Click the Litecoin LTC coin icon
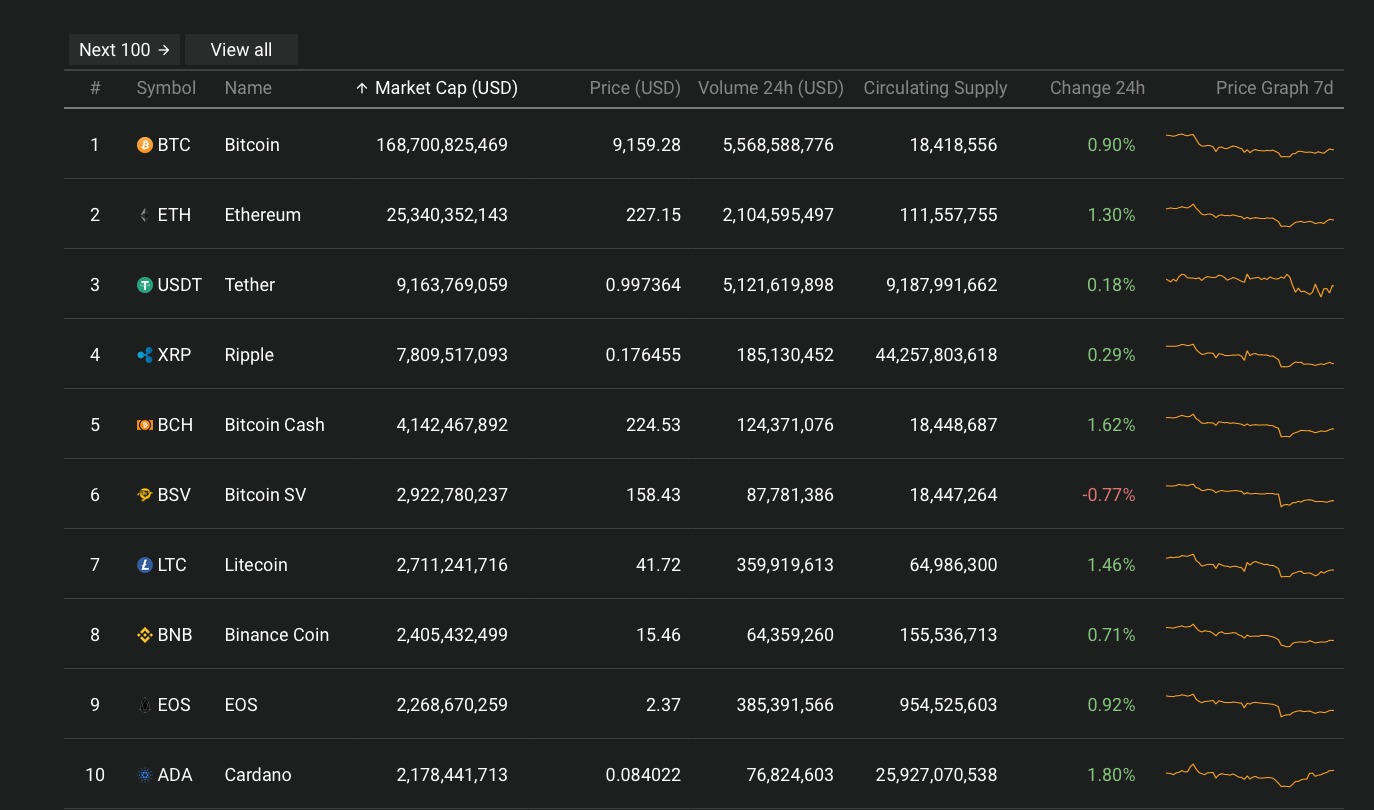The height and width of the screenshot is (810, 1374). (x=145, y=565)
